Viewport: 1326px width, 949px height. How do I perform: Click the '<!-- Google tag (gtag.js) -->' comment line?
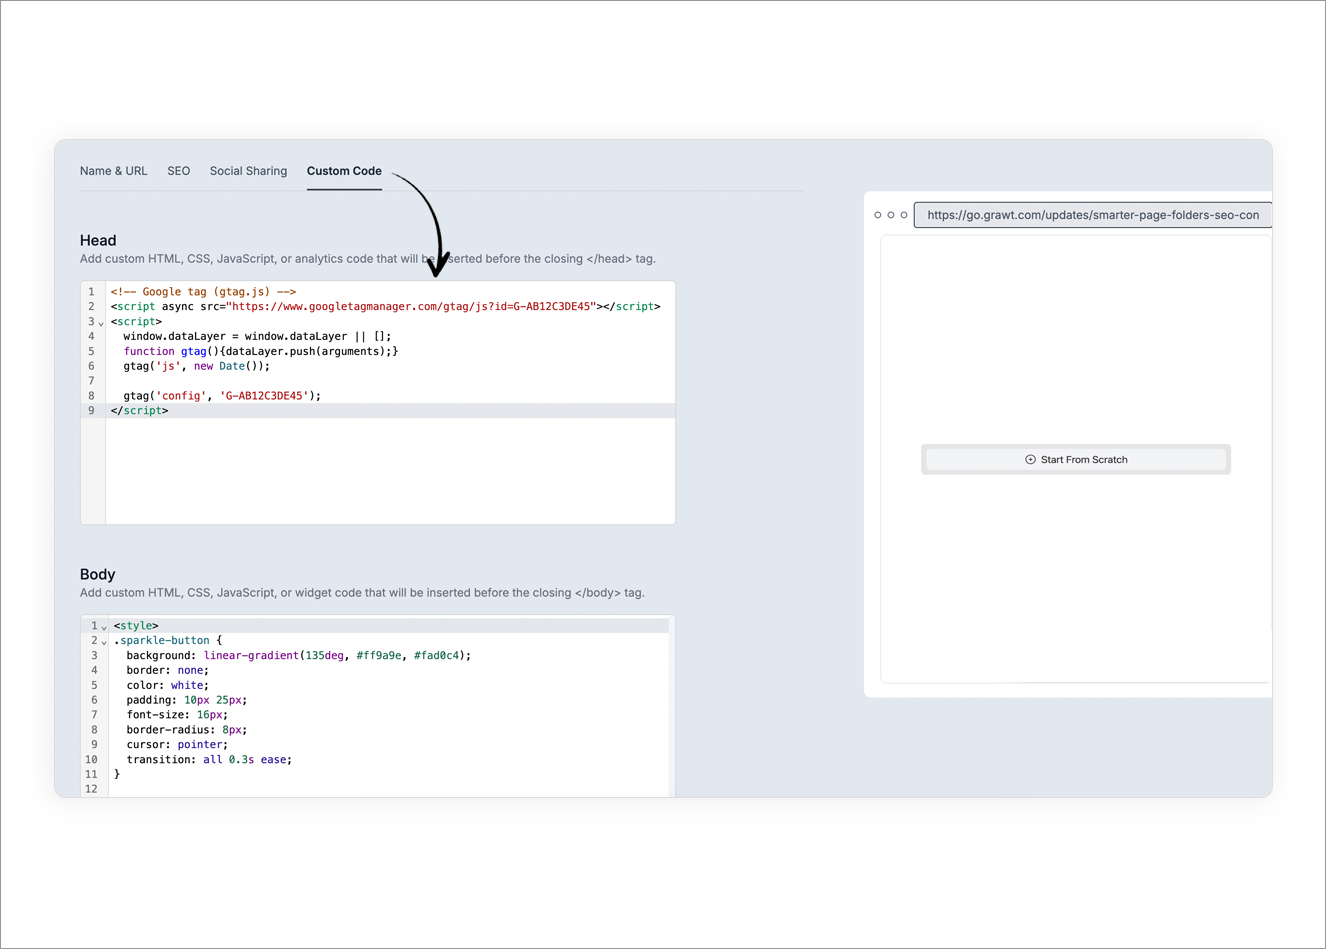[203, 292]
